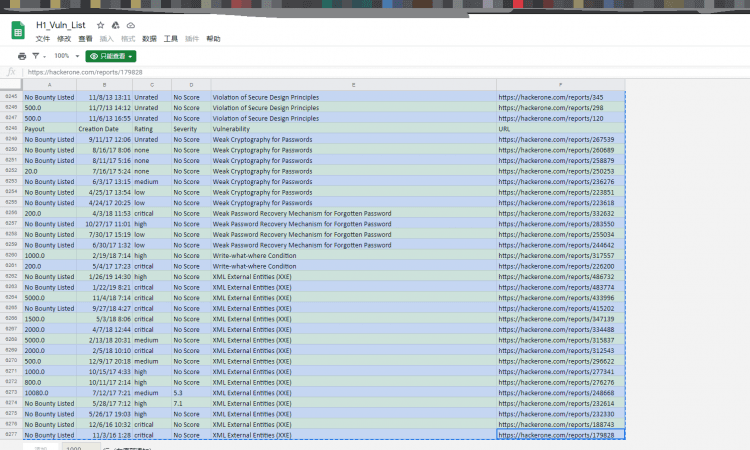Screen dimensions: 750x450
Task: Check the cloud save status icon
Action: [131, 24]
